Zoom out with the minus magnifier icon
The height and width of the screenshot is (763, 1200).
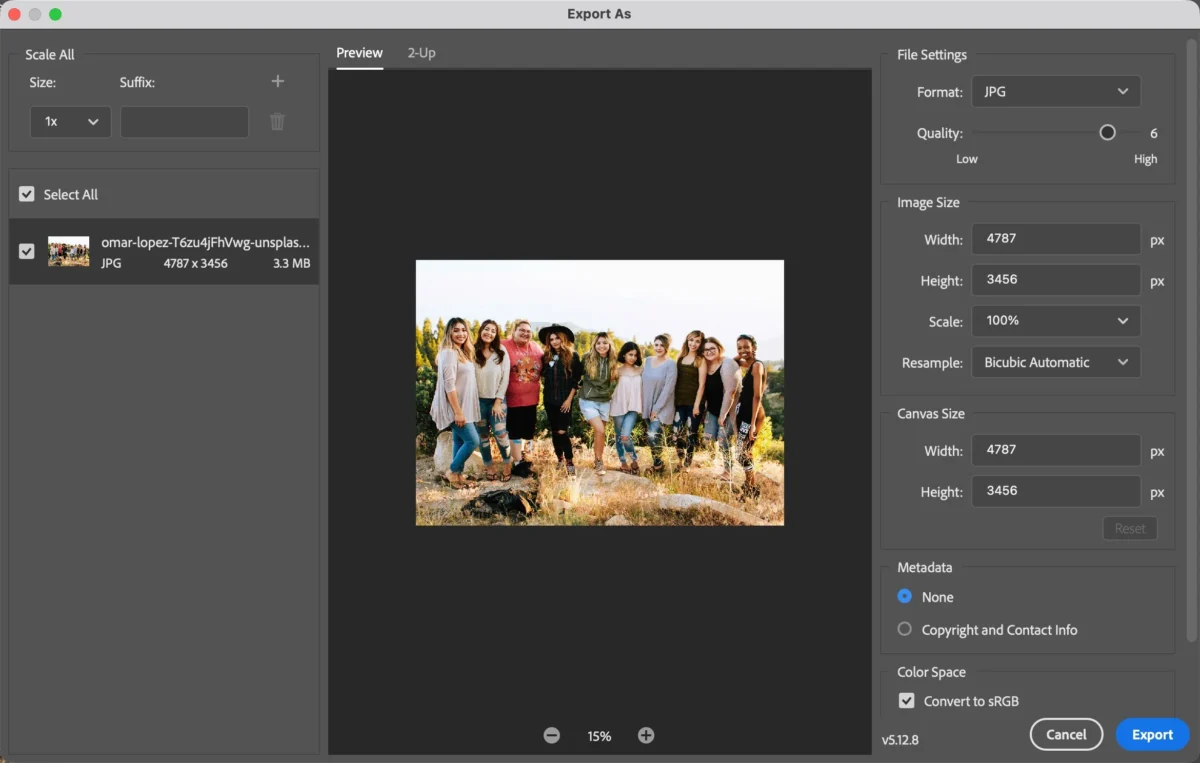(x=552, y=736)
